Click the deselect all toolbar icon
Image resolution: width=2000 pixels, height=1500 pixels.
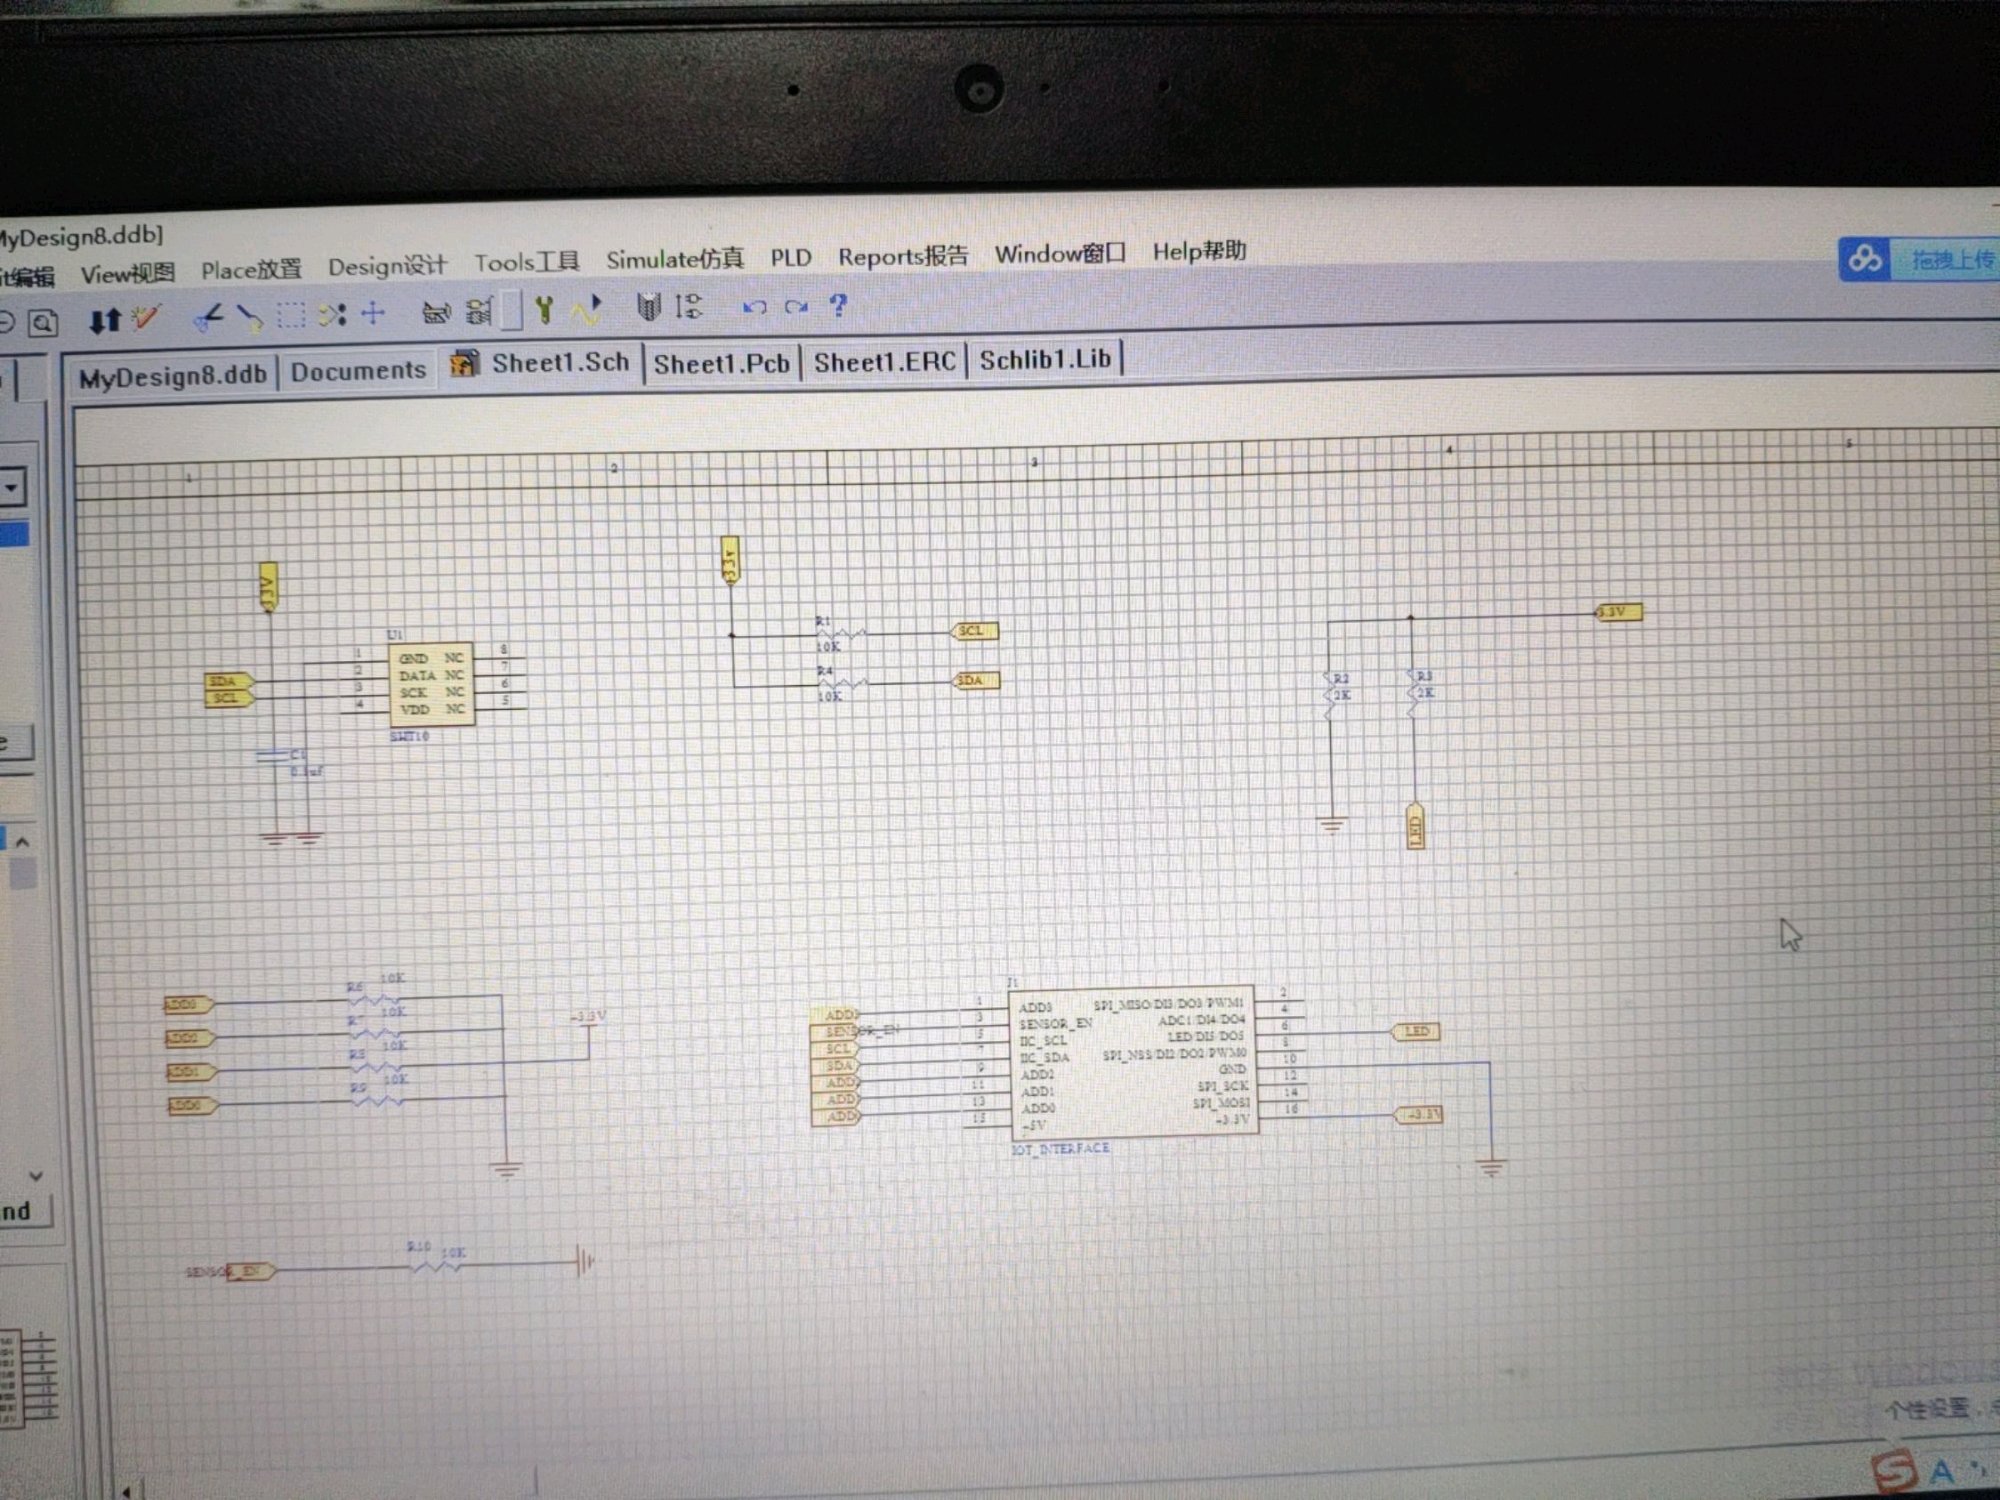coord(332,315)
